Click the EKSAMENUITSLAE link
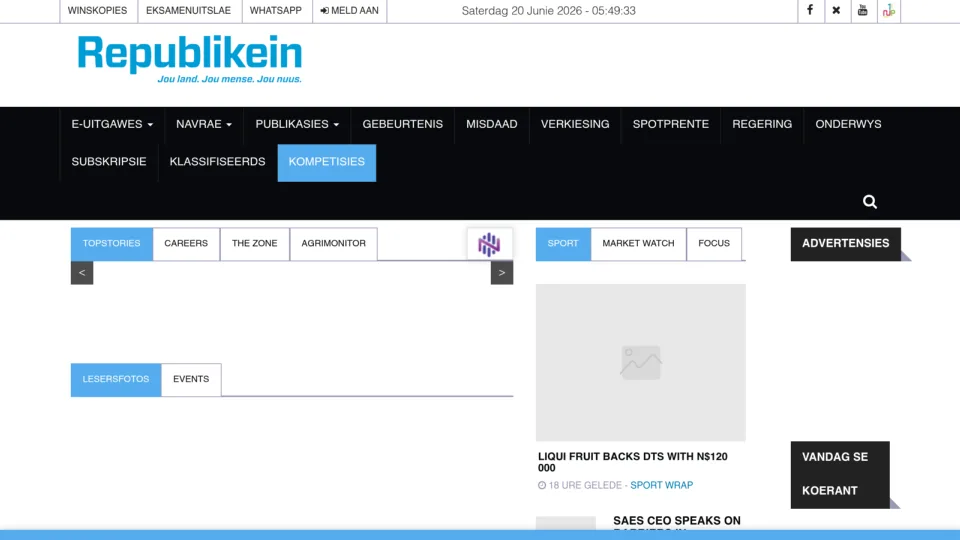 coord(189,10)
